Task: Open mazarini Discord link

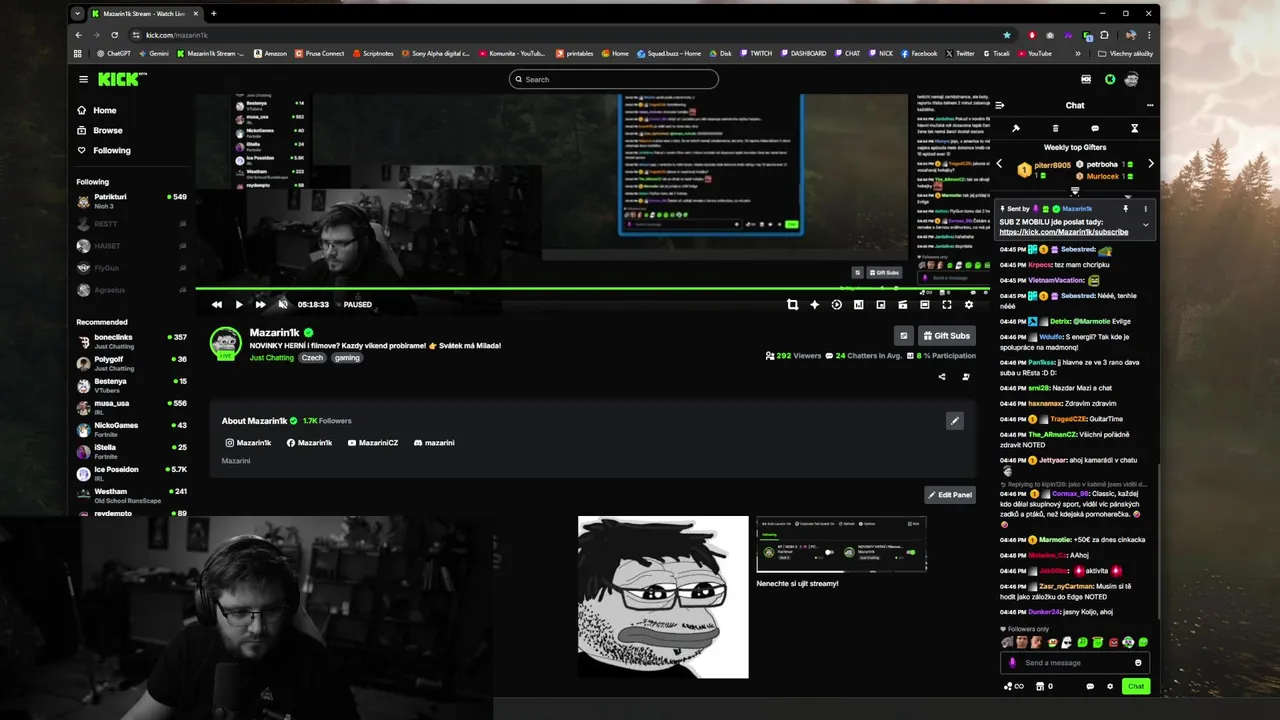Action: (x=434, y=443)
